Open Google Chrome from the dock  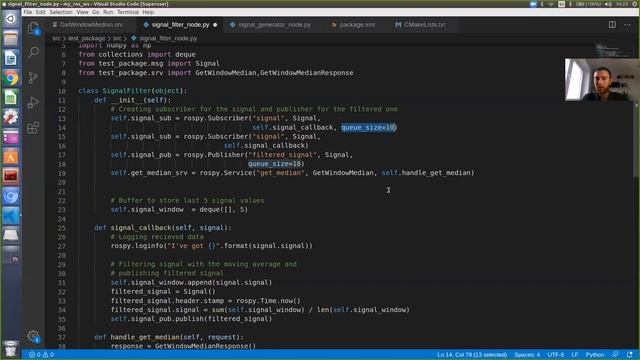pyautogui.click(x=11, y=78)
